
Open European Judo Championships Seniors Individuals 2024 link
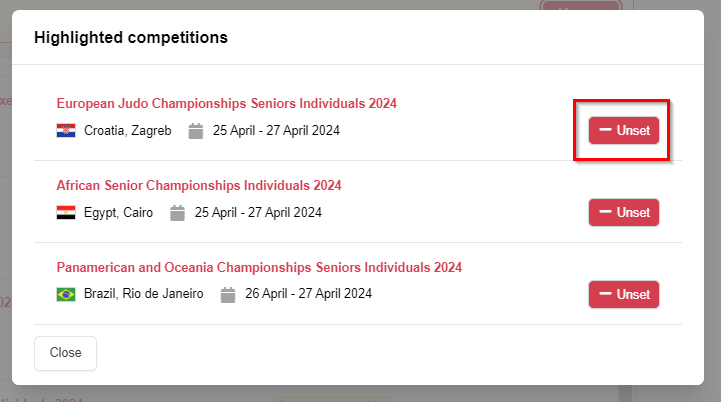click(x=227, y=103)
